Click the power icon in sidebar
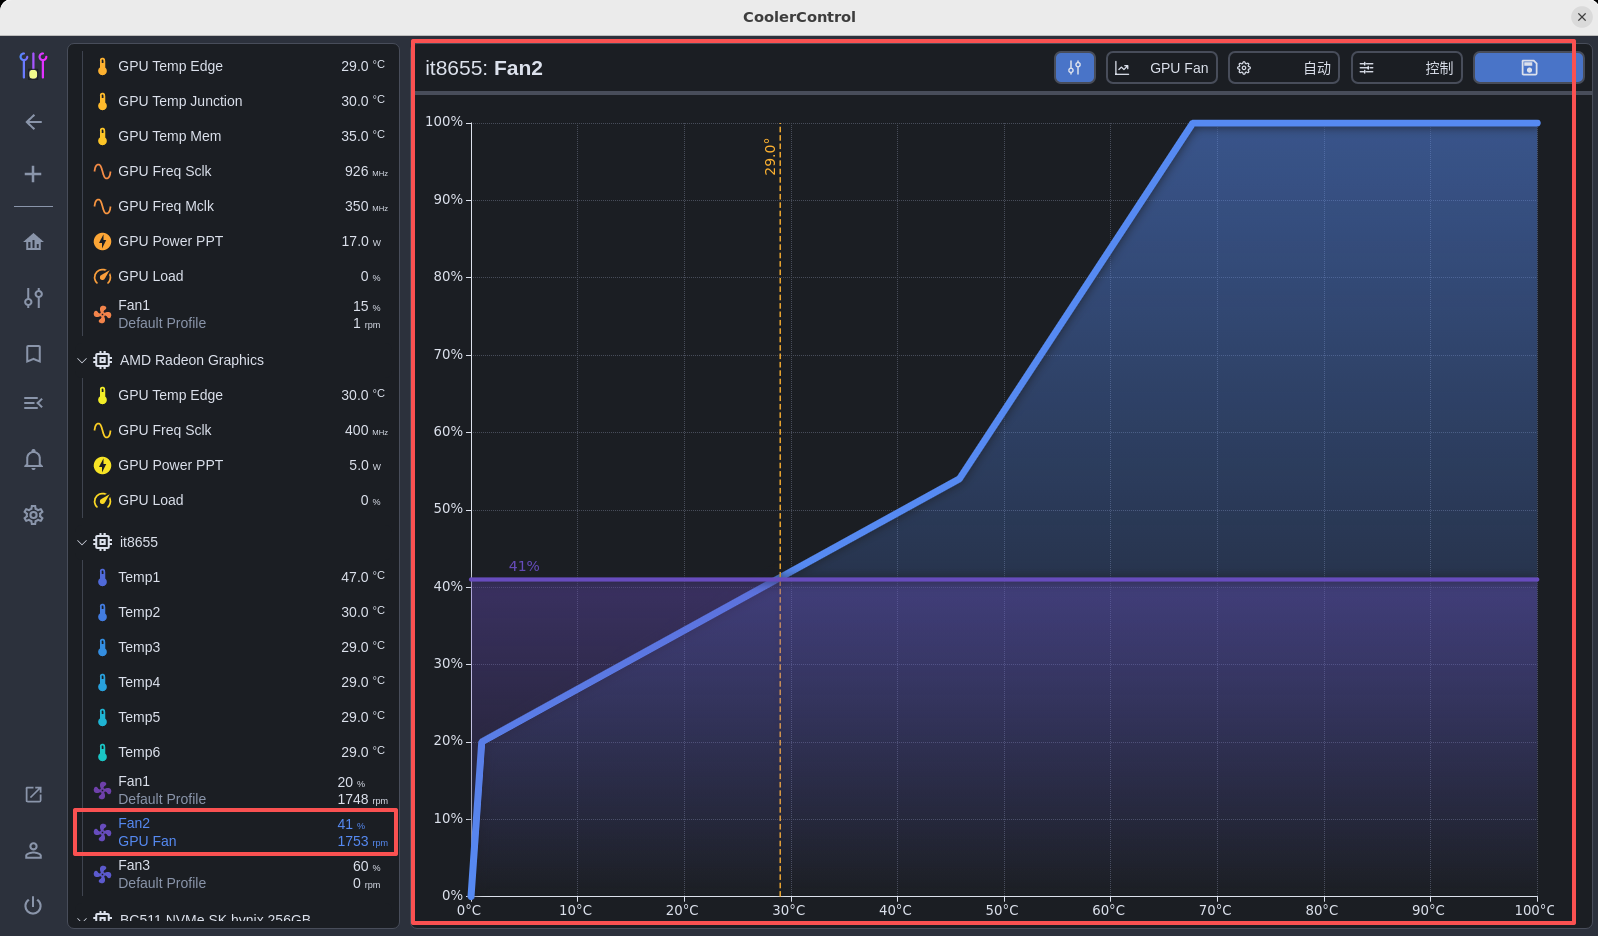 pyautogui.click(x=33, y=905)
